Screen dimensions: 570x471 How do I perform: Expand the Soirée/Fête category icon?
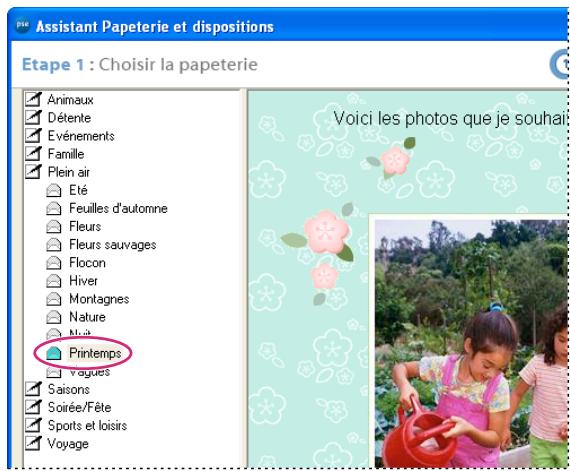pos(33,407)
